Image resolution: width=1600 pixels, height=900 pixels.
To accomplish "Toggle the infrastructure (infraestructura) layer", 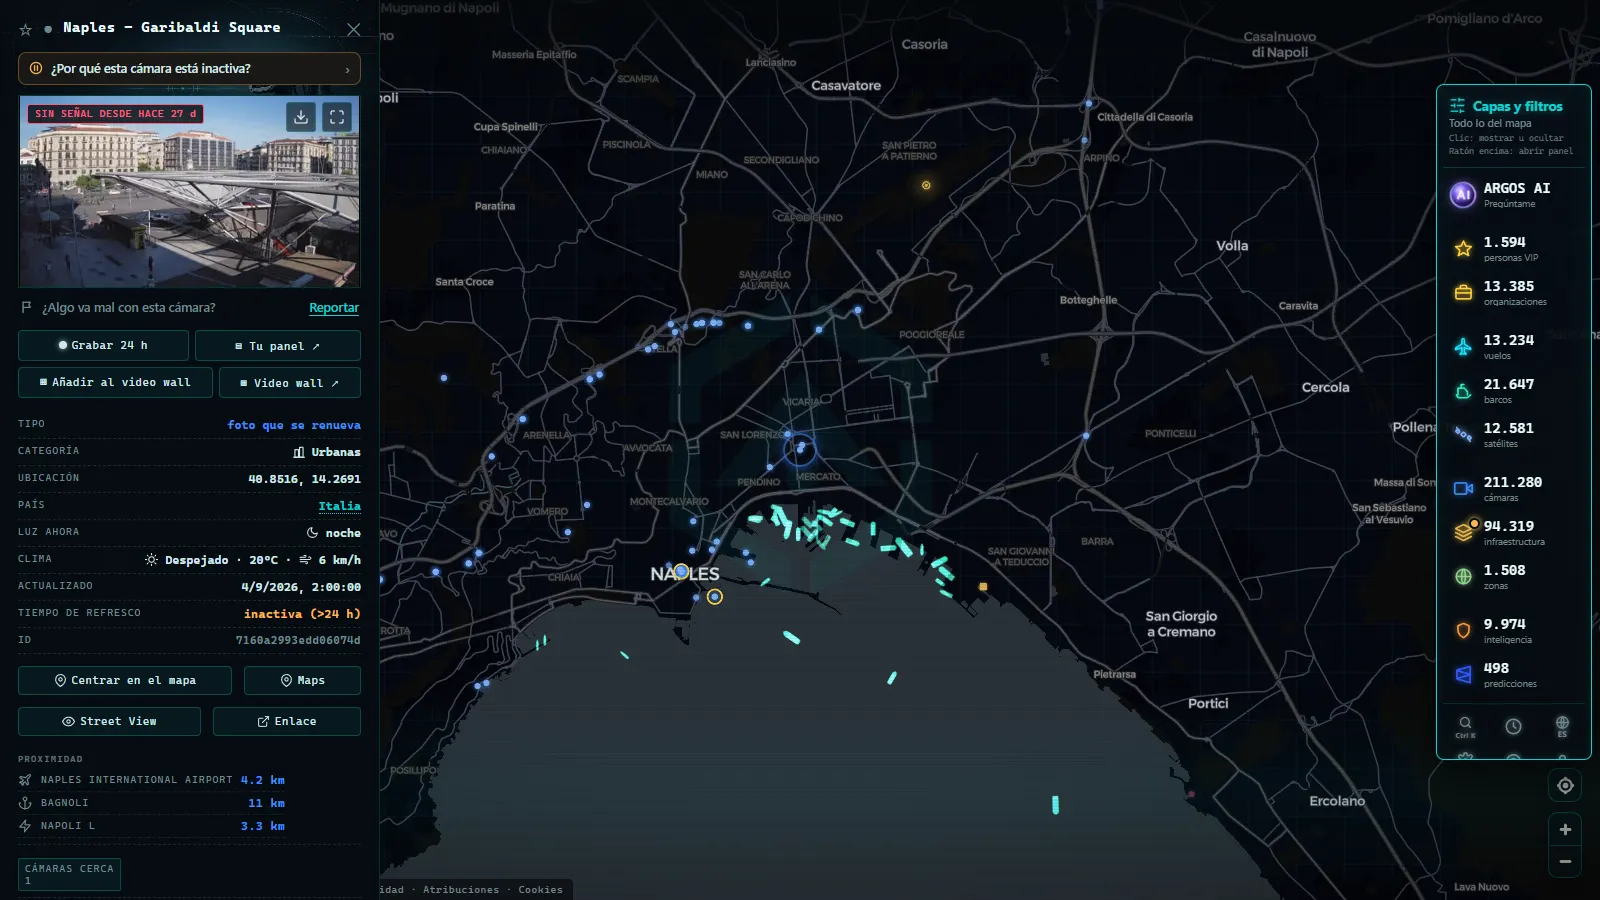I will click(x=1513, y=532).
